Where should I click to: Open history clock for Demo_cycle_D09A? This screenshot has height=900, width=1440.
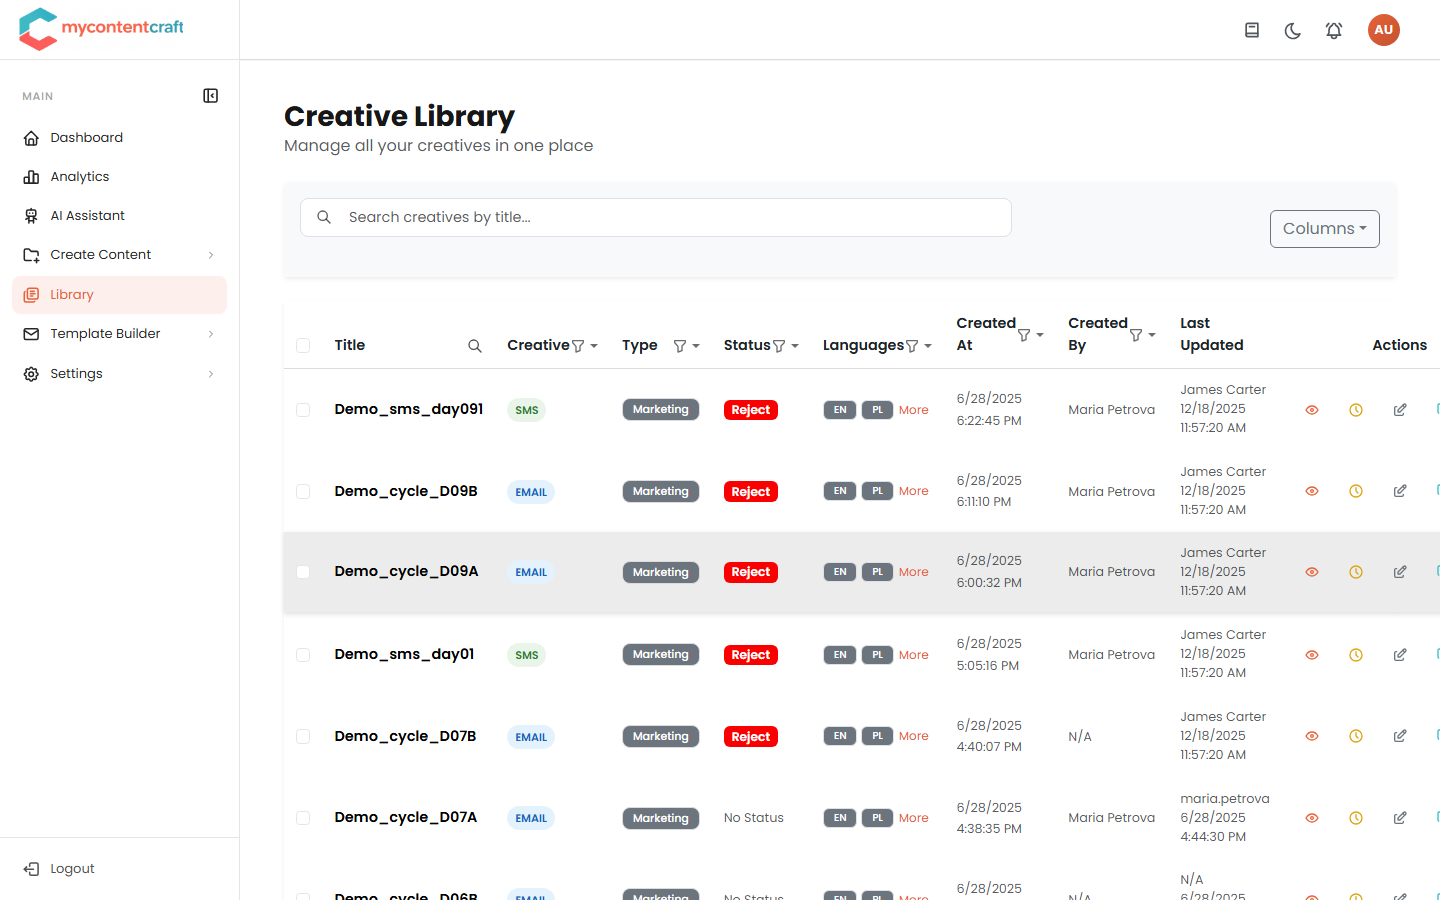pyautogui.click(x=1356, y=572)
